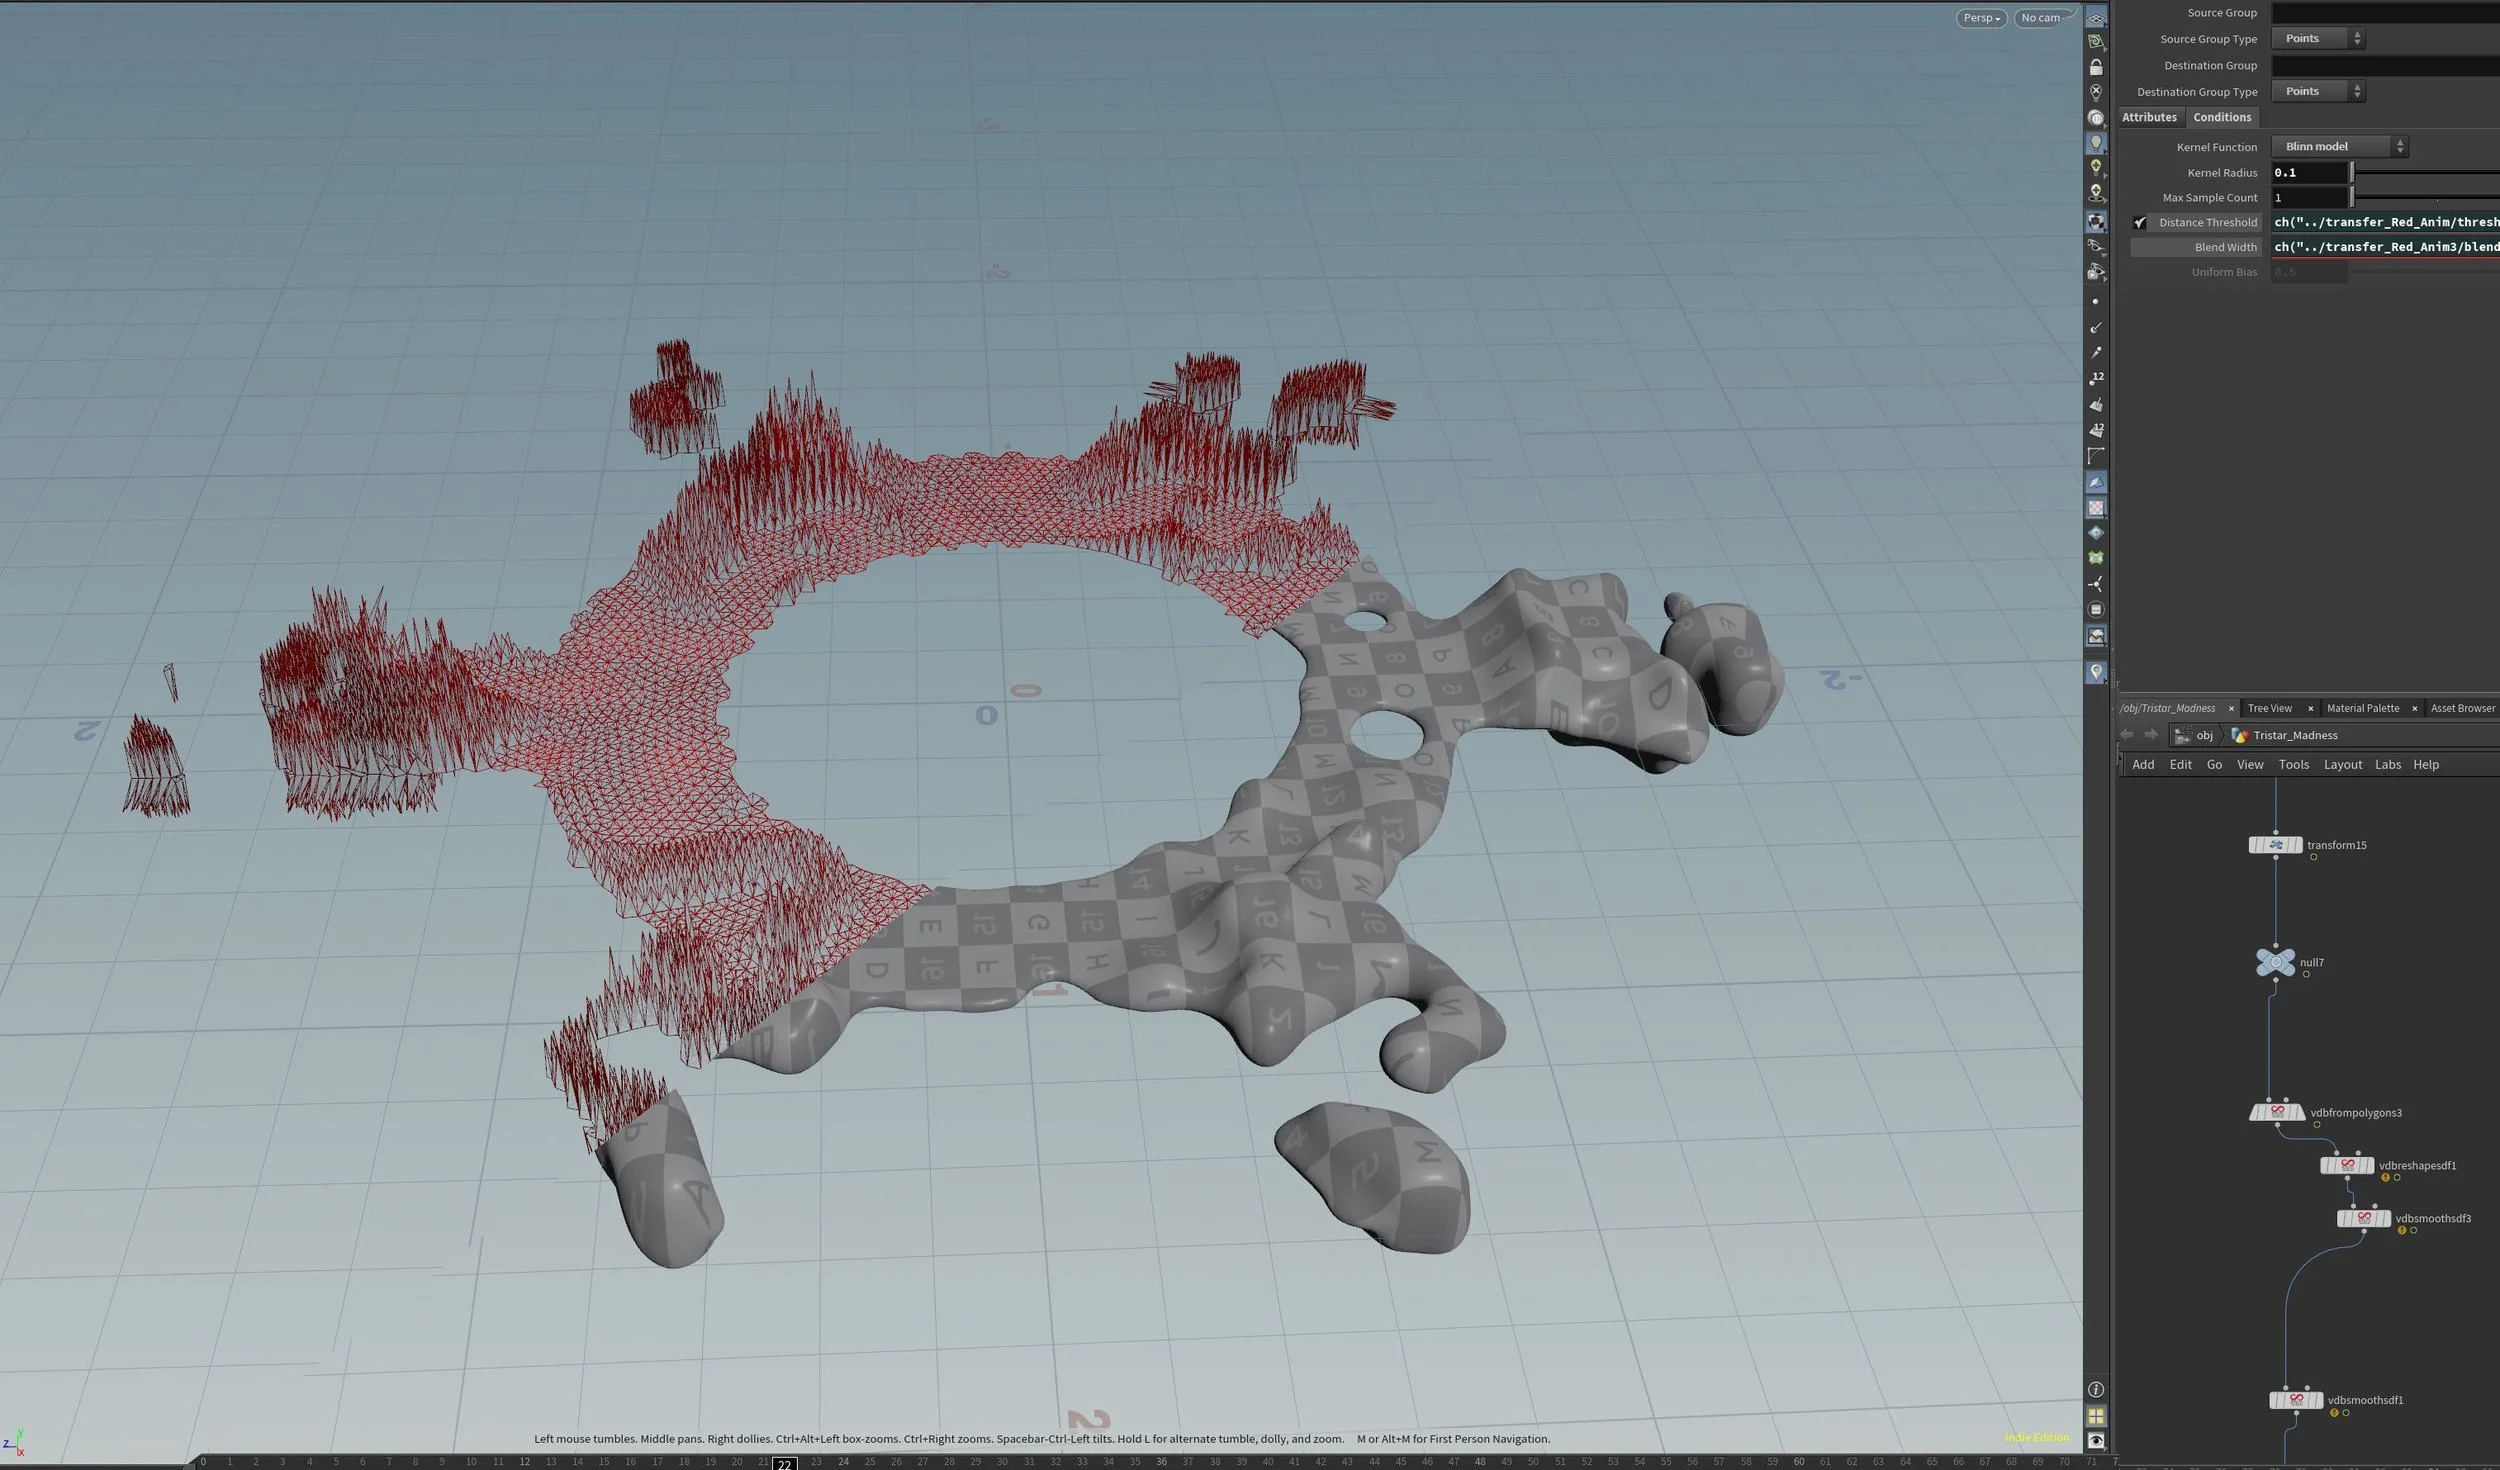Image resolution: width=2500 pixels, height=1470 pixels.
Task: Open the Source Group Type Points dropdown
Action: [x=2310, y=38]
